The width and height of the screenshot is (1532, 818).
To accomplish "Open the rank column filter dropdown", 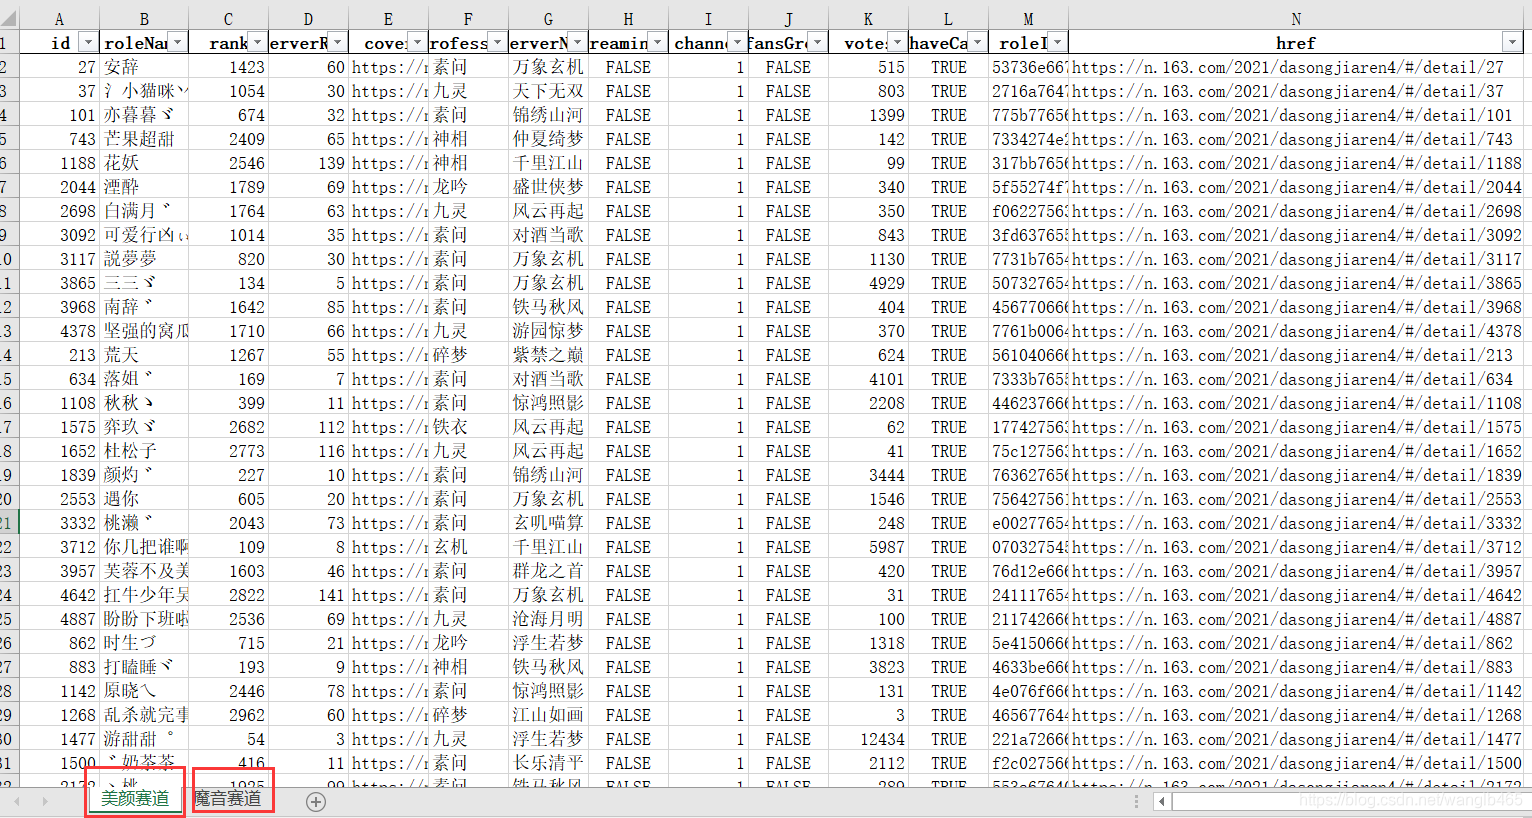I will click(257, 42).
